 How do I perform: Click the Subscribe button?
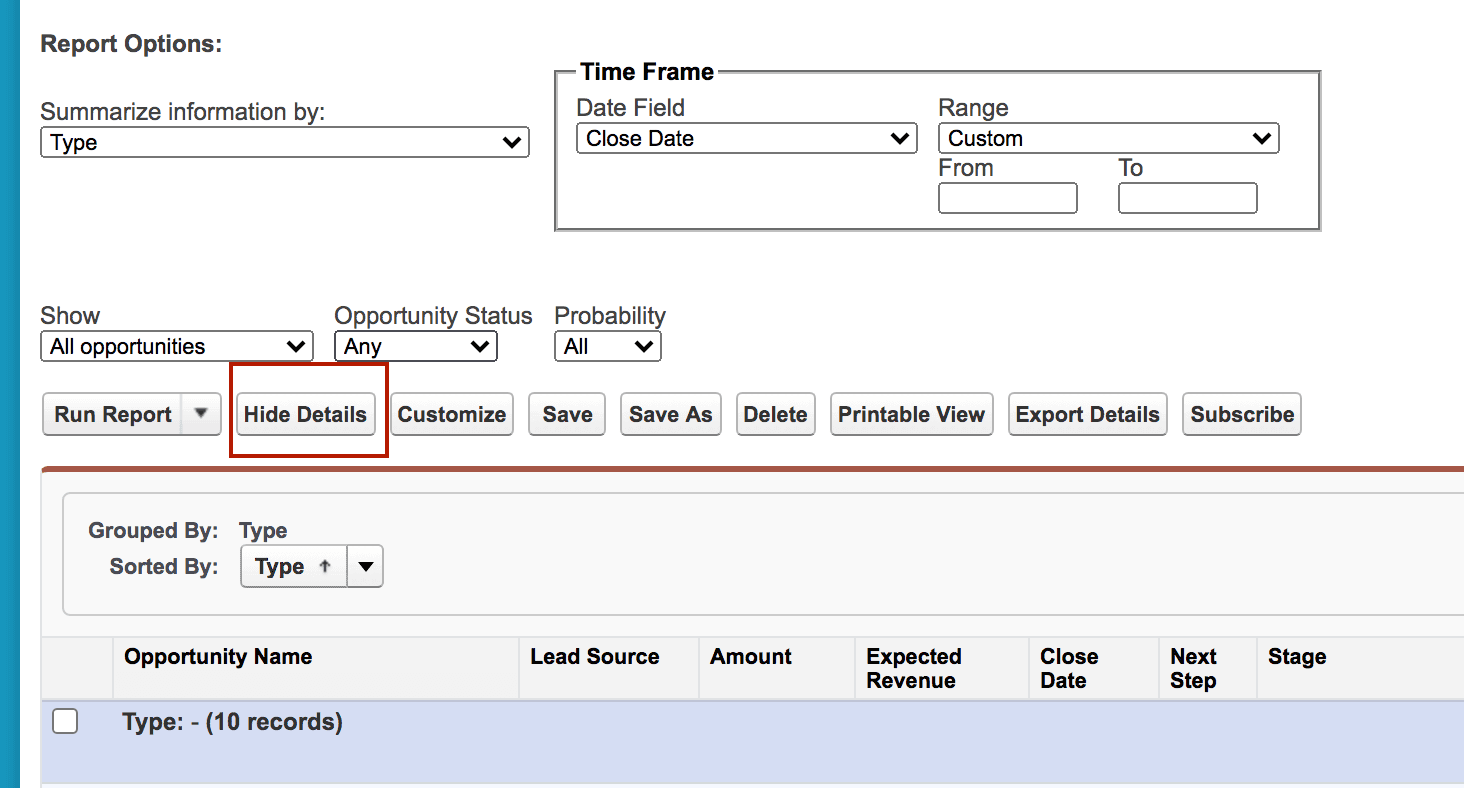(x=1242, y=414)
